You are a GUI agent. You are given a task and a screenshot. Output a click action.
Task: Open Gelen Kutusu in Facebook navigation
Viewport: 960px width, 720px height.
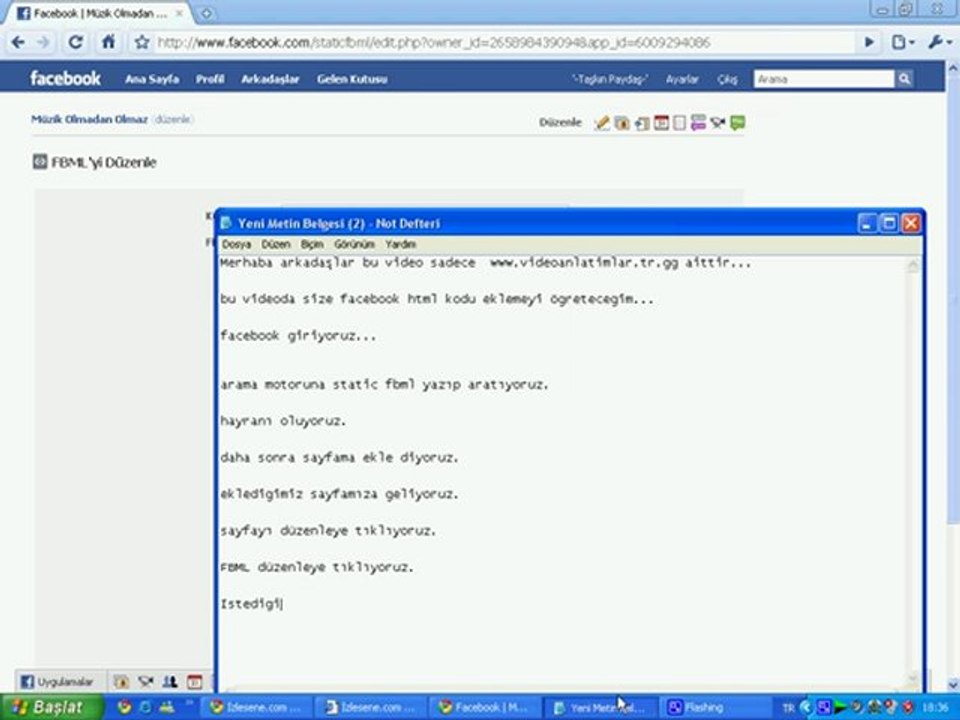tap(352, 79)
